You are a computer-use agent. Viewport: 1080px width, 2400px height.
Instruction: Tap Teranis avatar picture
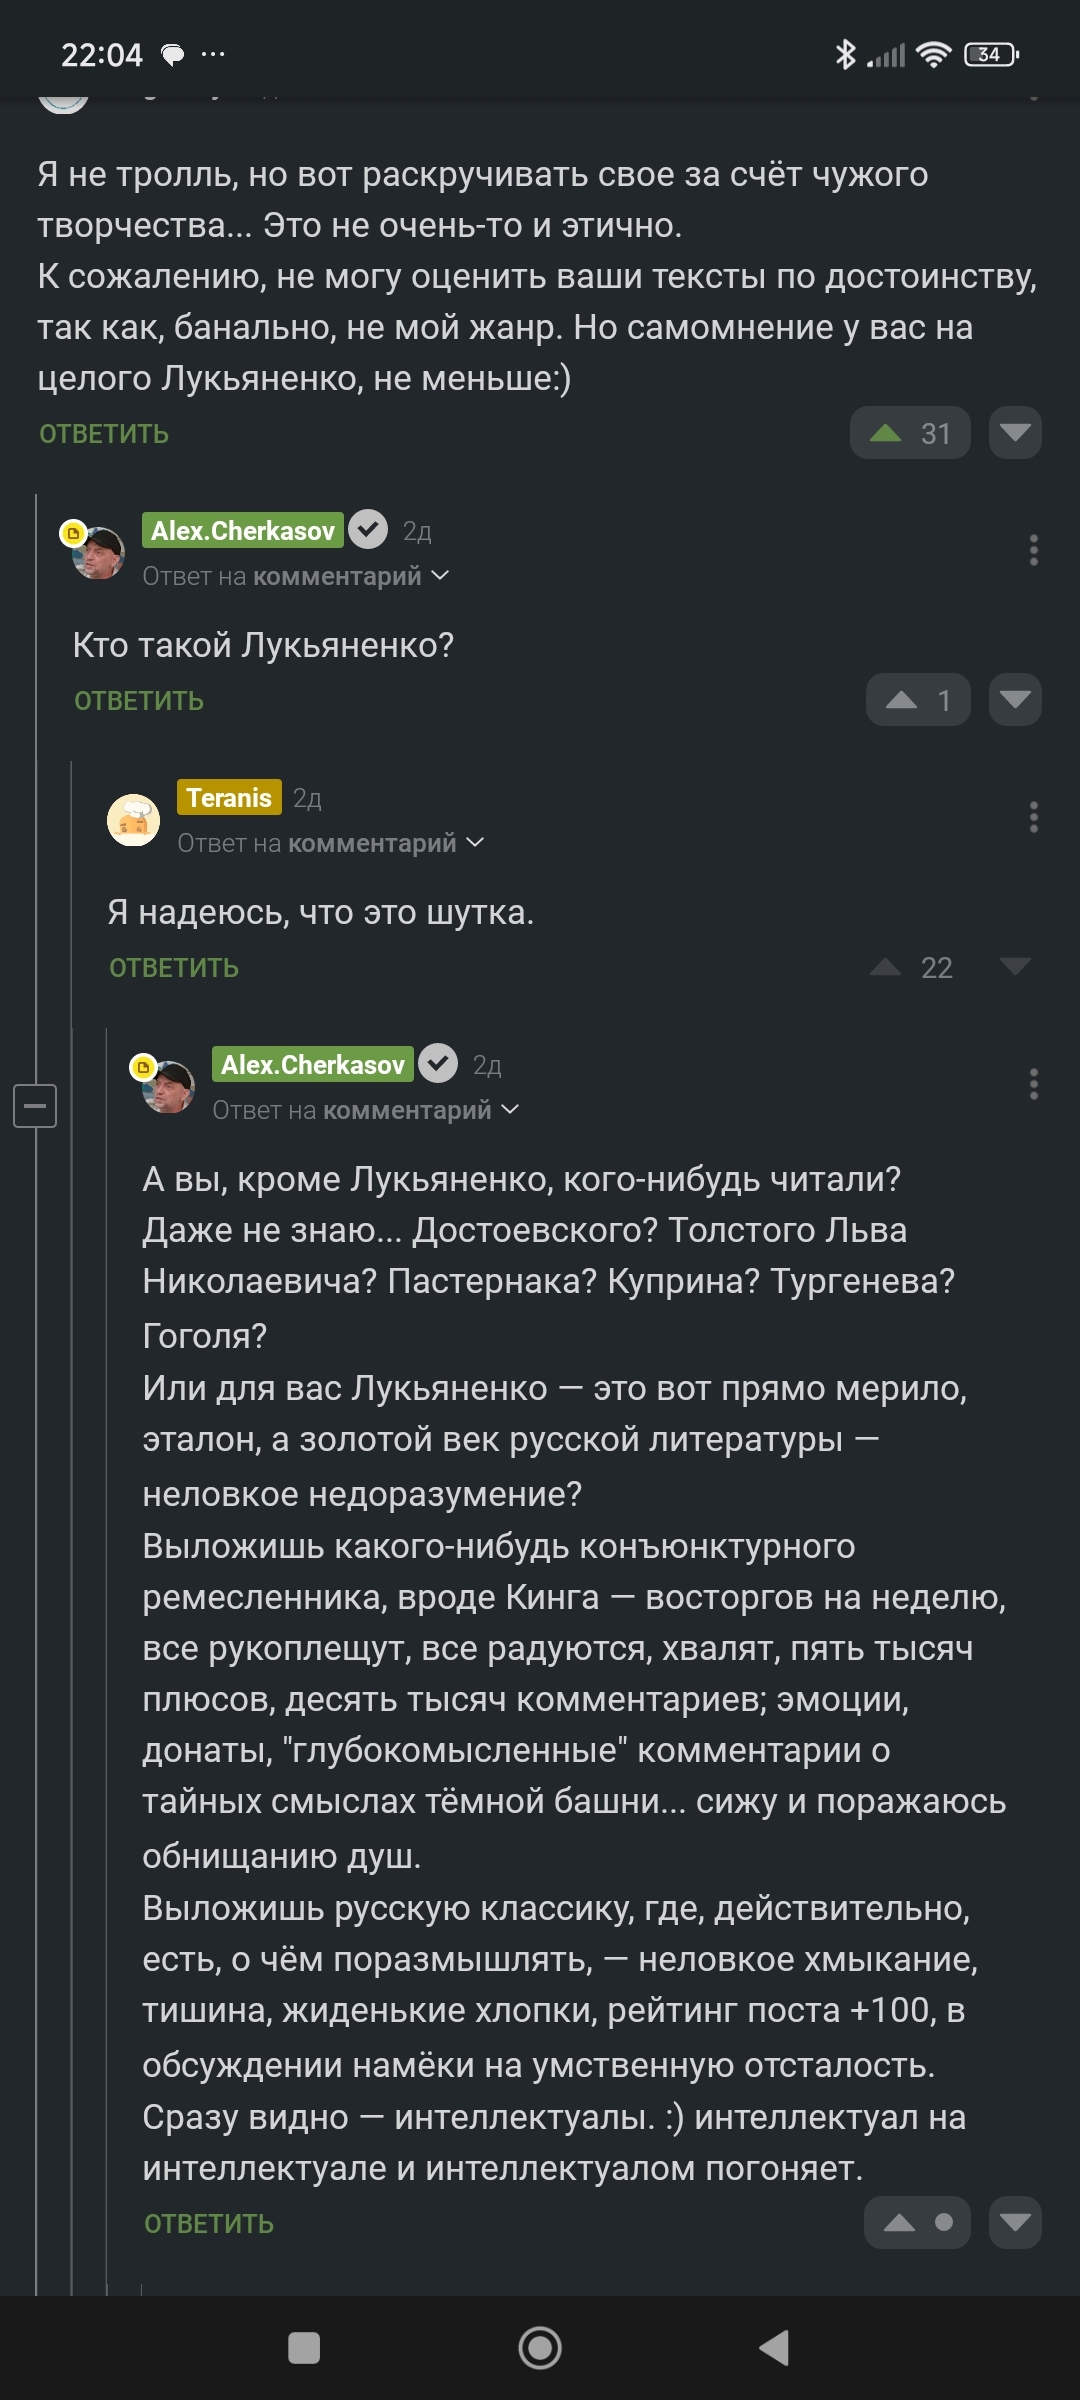coord(134,820)
